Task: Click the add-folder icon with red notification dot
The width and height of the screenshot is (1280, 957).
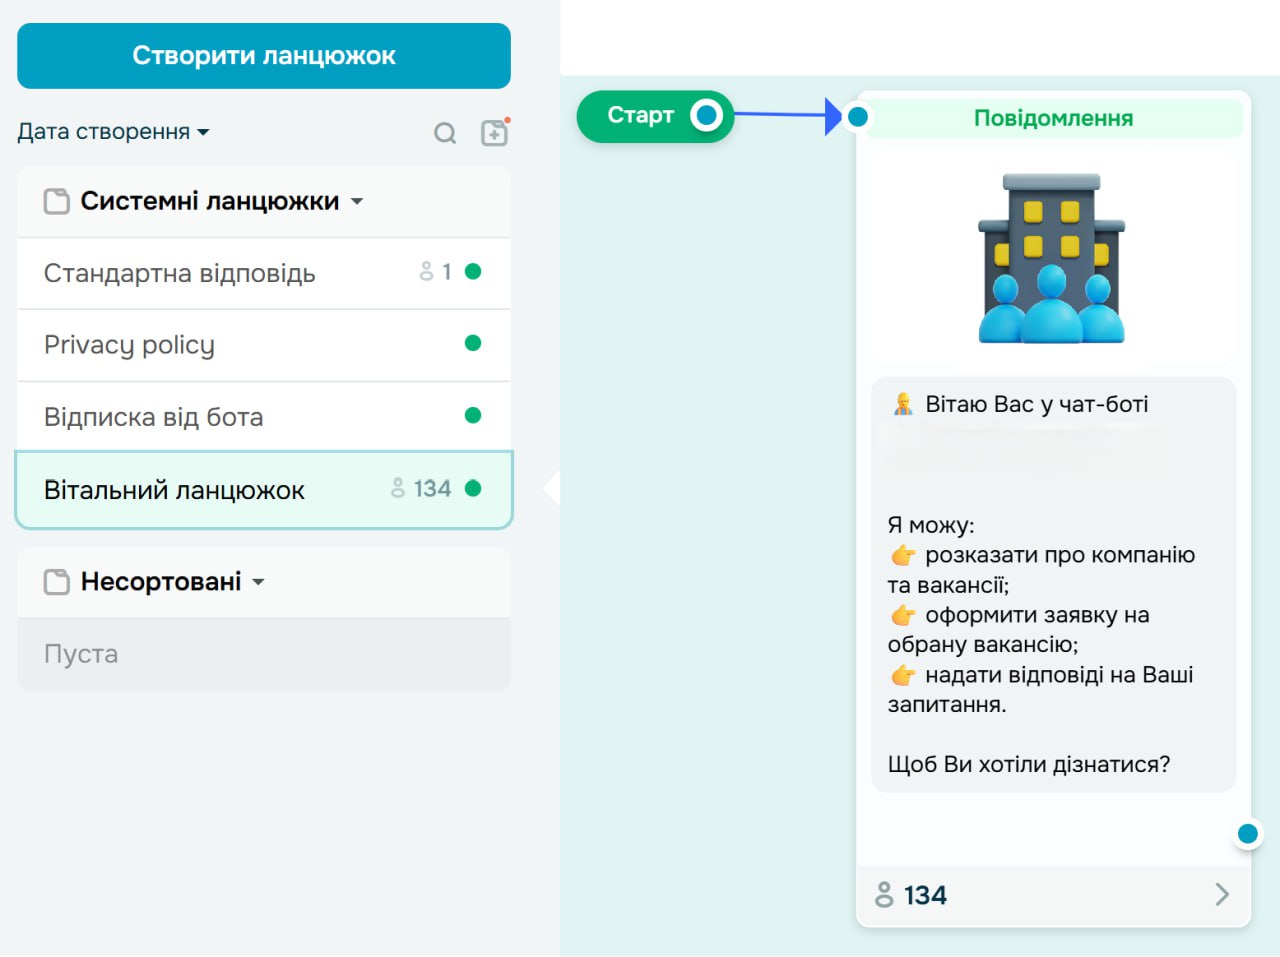Action: tap(493, 131)
